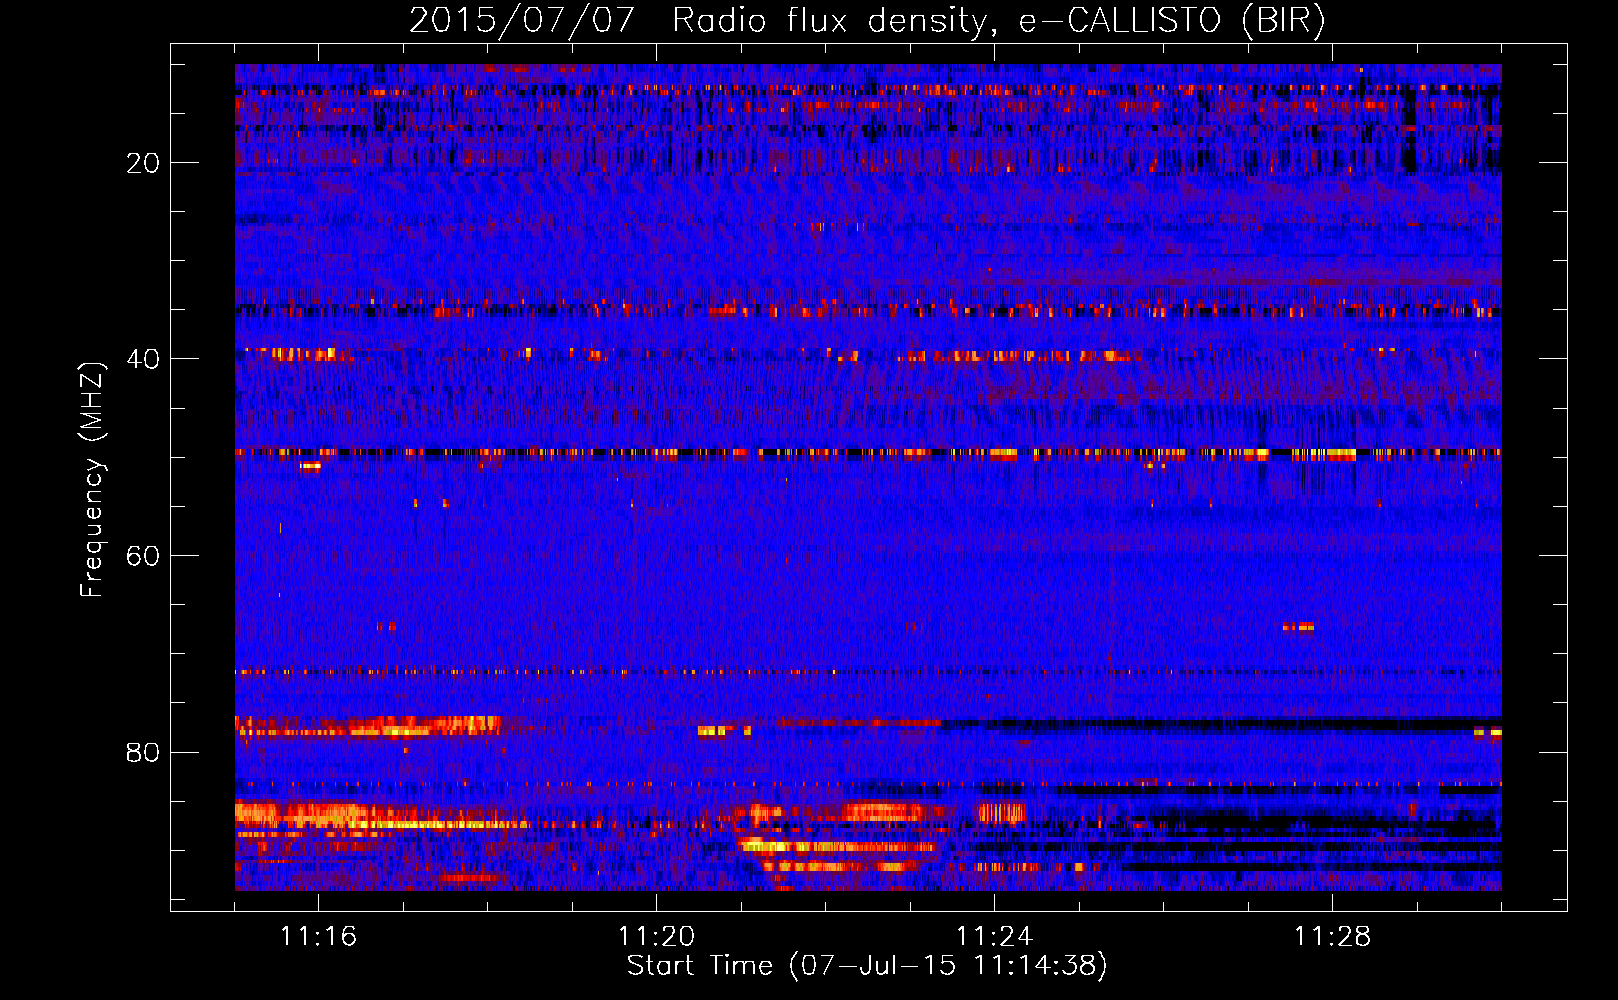Screen dimensions: 1618x1000
Task: Click the Frequency (MHZ) axis title
Action: [92, 480]
